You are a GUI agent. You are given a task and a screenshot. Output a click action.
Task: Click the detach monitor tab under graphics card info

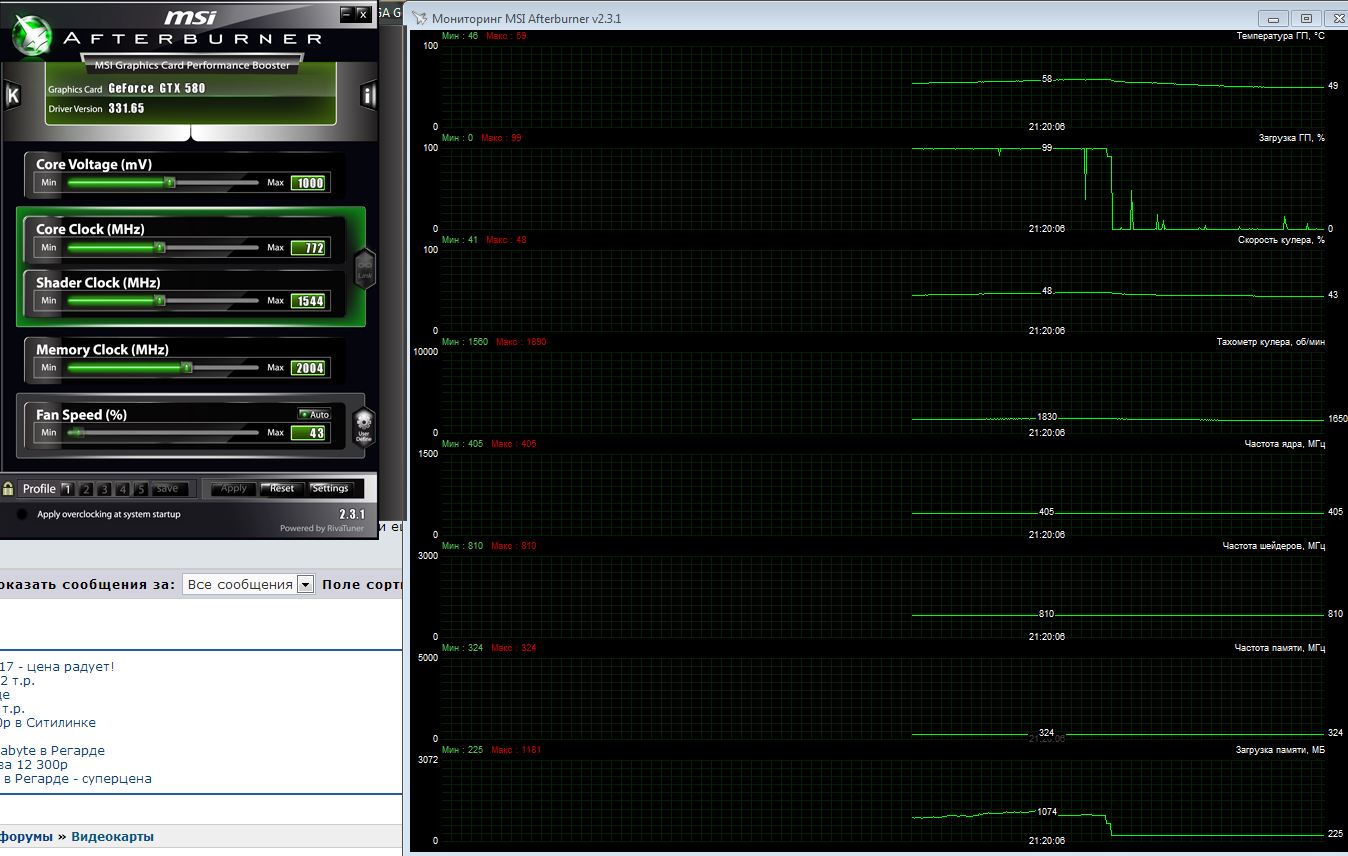click(x=190, y=133)
